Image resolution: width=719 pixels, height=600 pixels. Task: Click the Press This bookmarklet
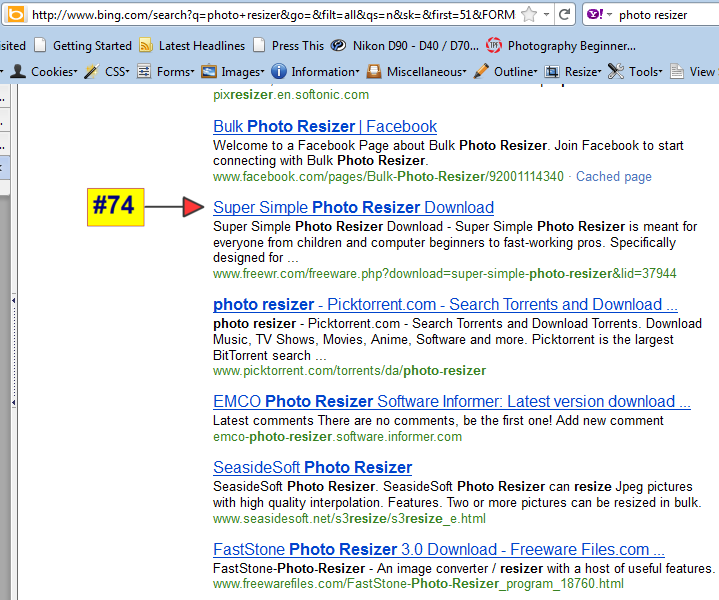[298, 46]
